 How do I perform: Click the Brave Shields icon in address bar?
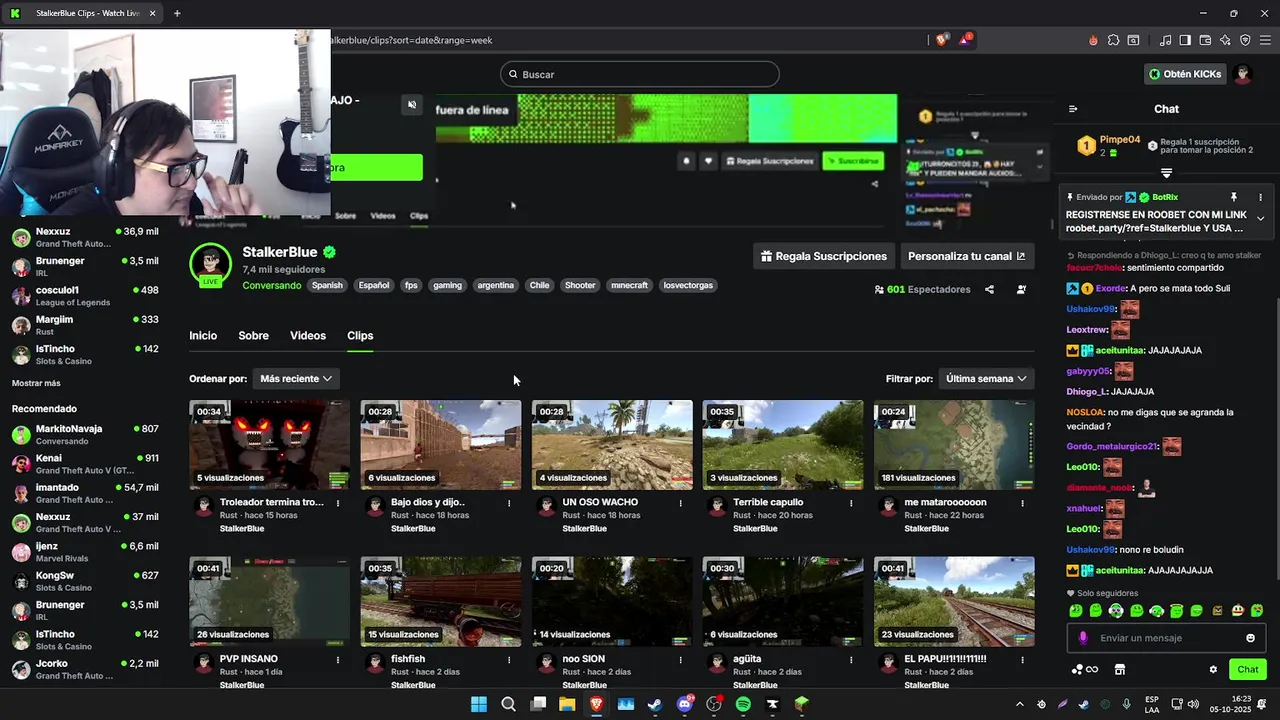pos(943,40)
